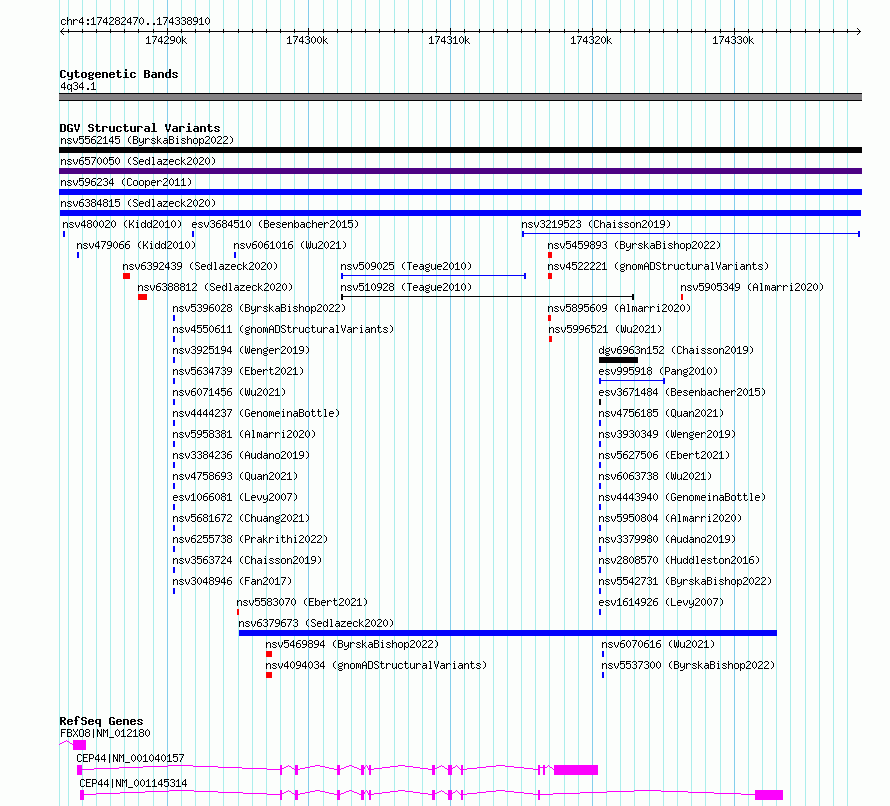Screen dimensions: 890x806
Task: Click the nsv5562145 (ByrskaBishop2022) black variant bar
Action: pos(460,150)
